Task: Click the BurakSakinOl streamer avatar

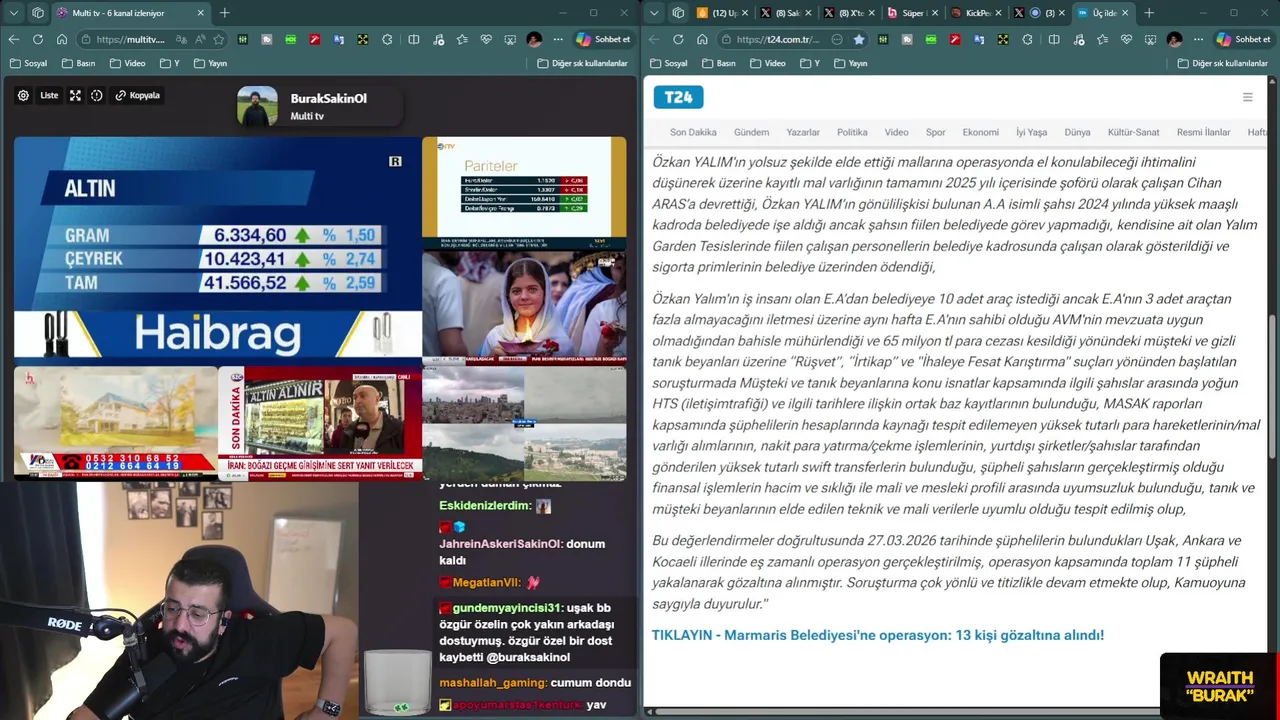Action: point(257,106)
